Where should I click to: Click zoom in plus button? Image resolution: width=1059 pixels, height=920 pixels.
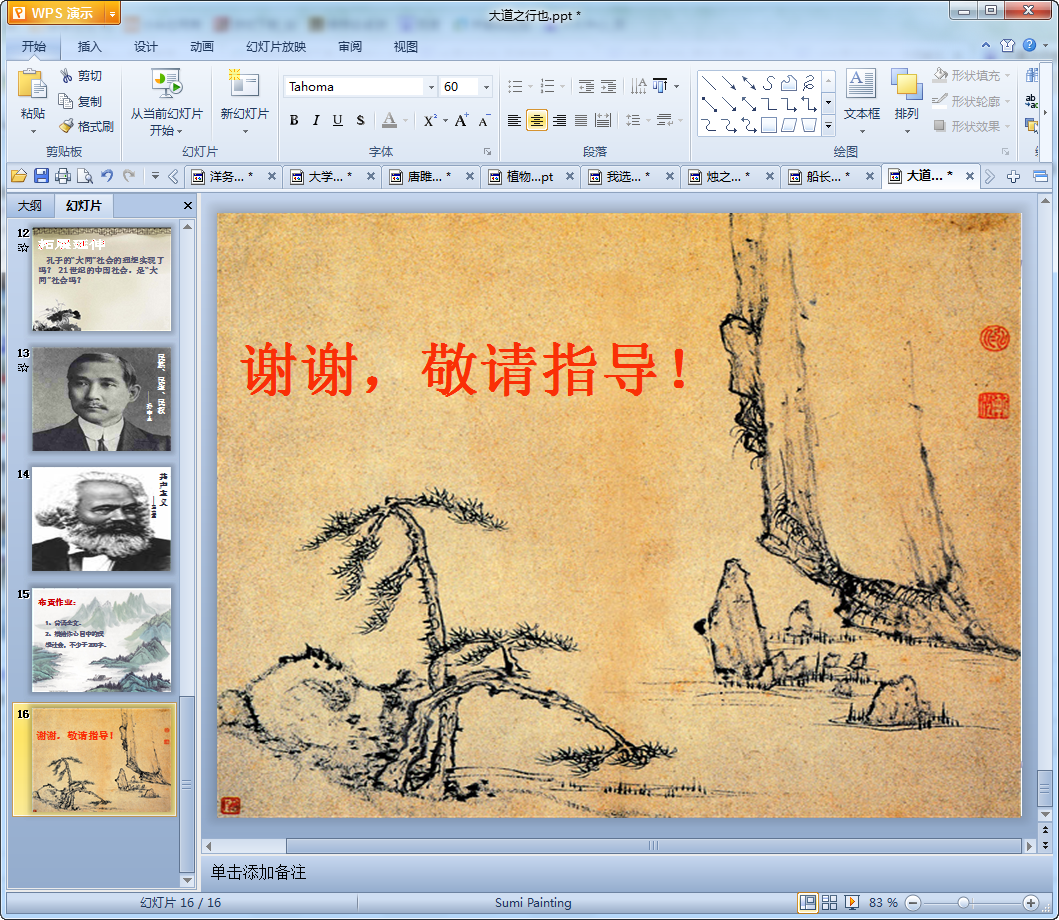pos(1031,902)
